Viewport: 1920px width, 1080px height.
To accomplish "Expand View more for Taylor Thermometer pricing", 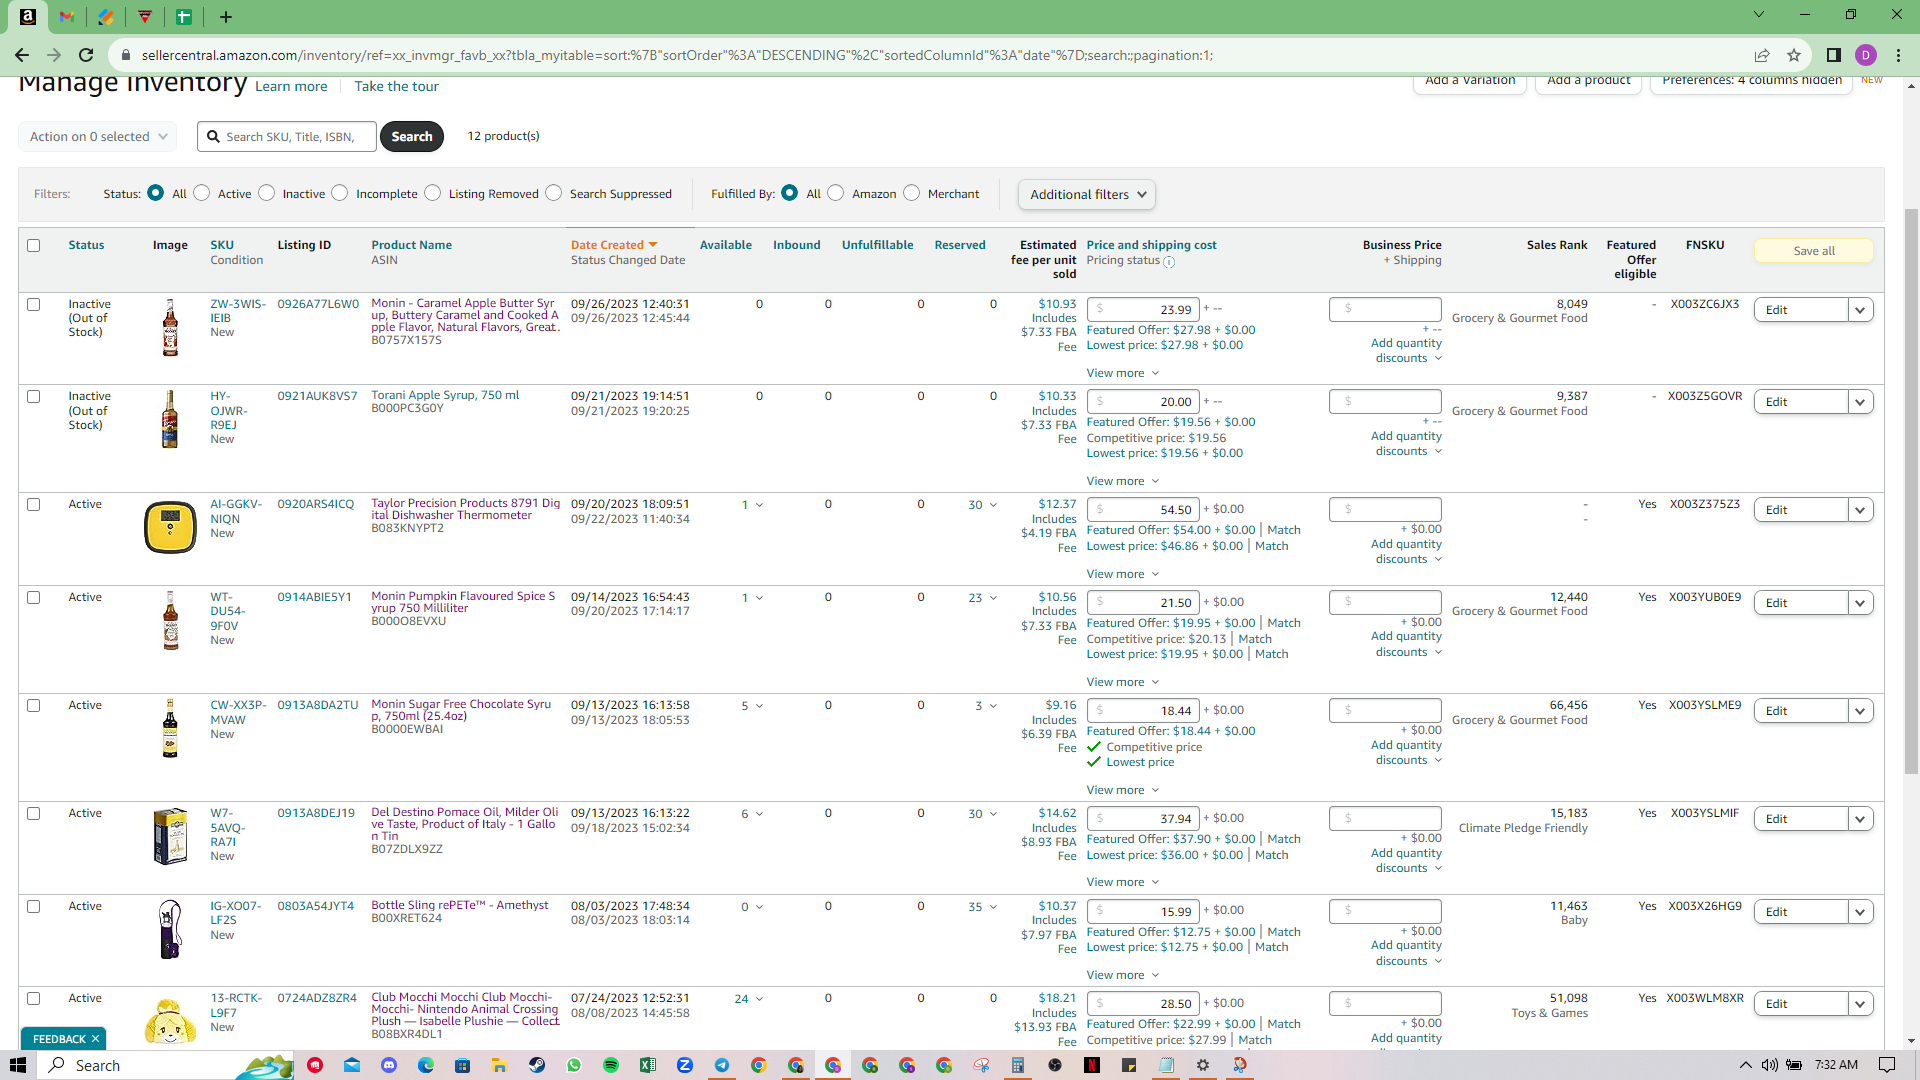I will (x=1123, y=574).
